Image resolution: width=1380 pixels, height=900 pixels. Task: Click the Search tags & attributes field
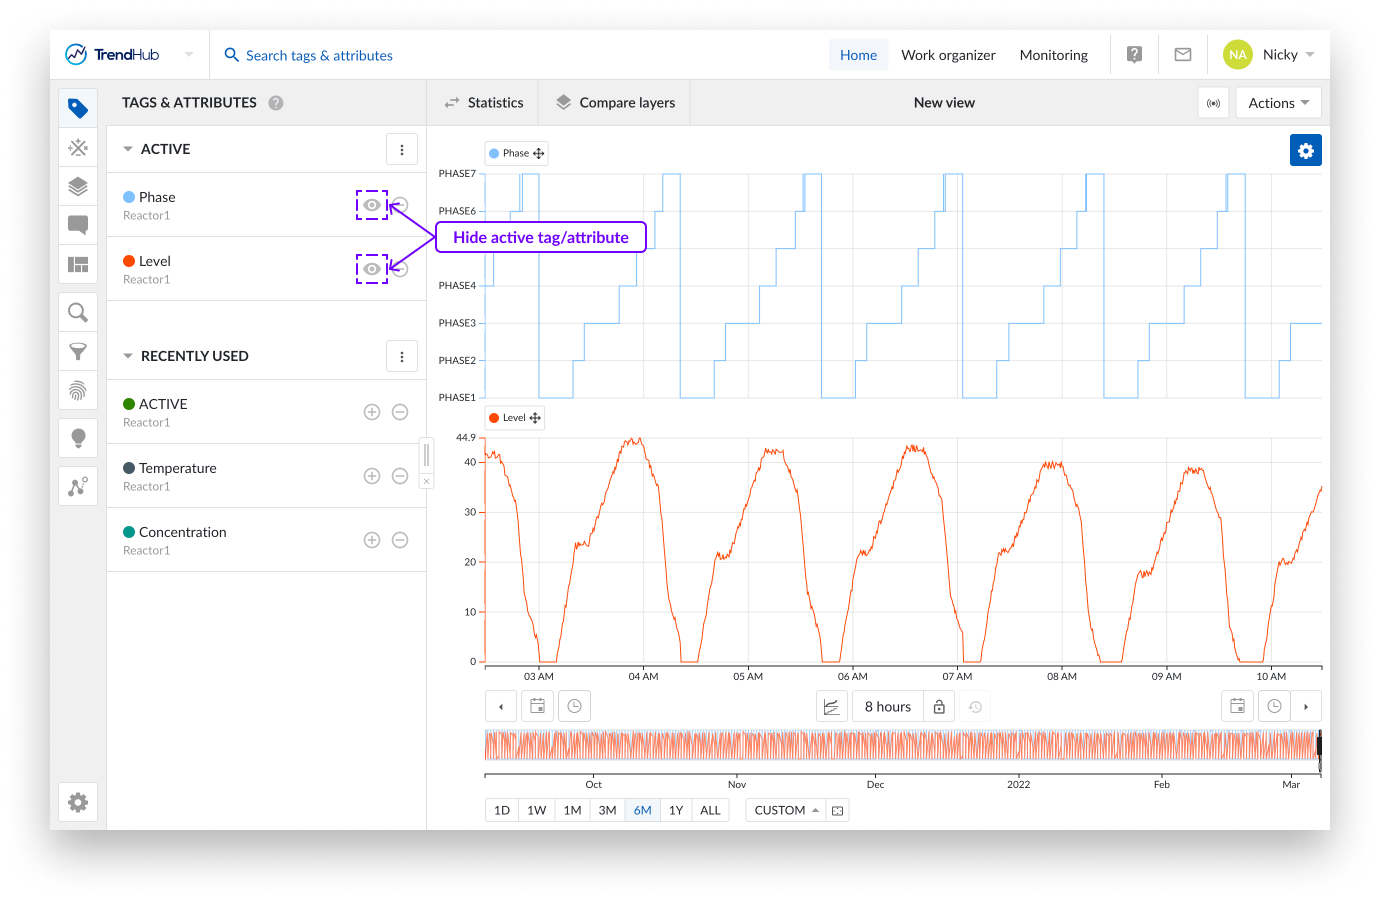pyautogui.click(x=319, y=55)
